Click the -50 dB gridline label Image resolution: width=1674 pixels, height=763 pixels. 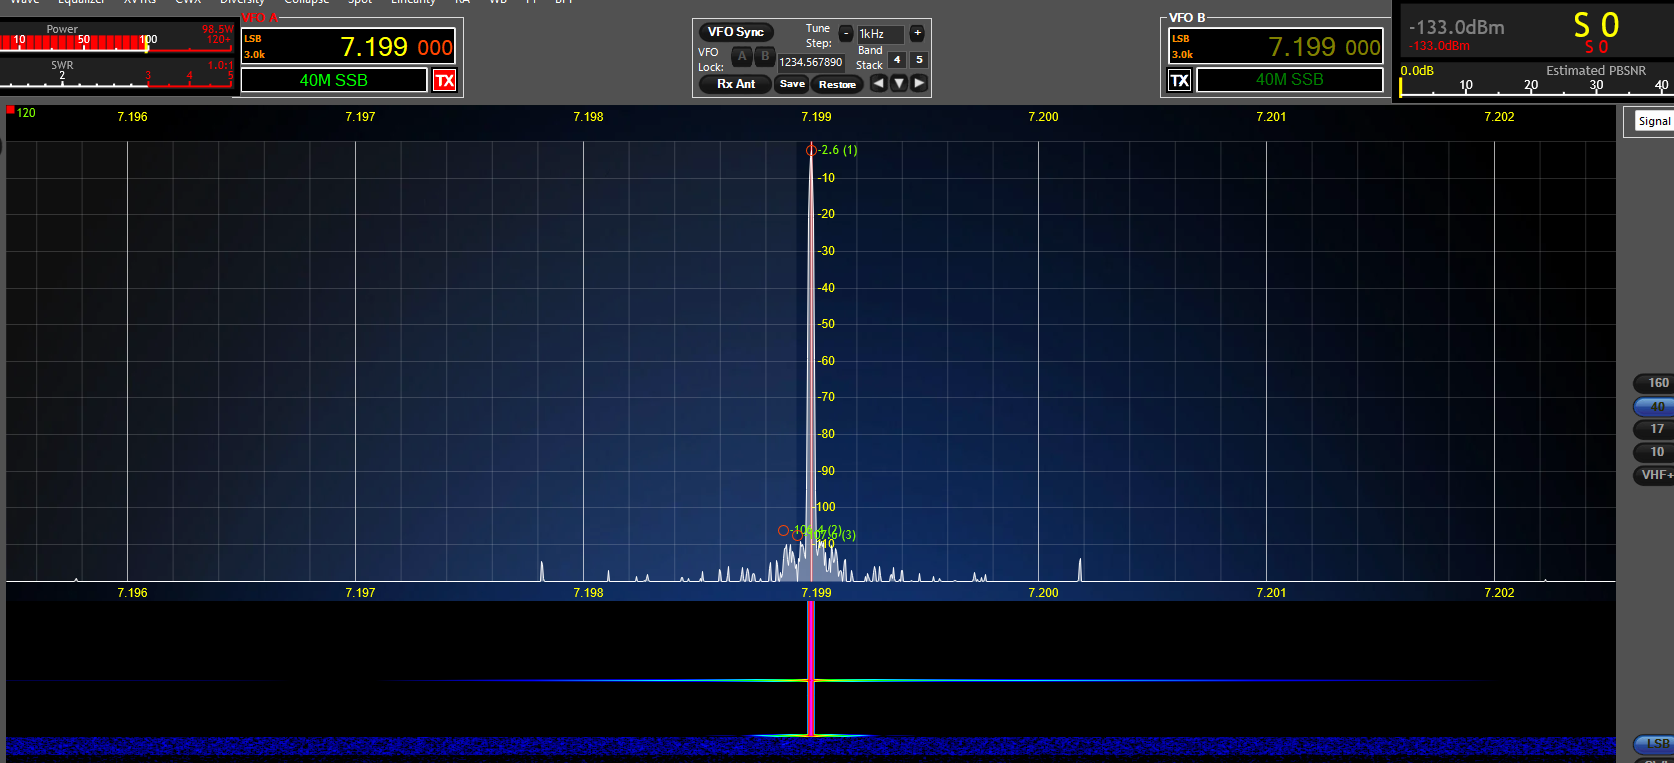click(x=826, y=324)
